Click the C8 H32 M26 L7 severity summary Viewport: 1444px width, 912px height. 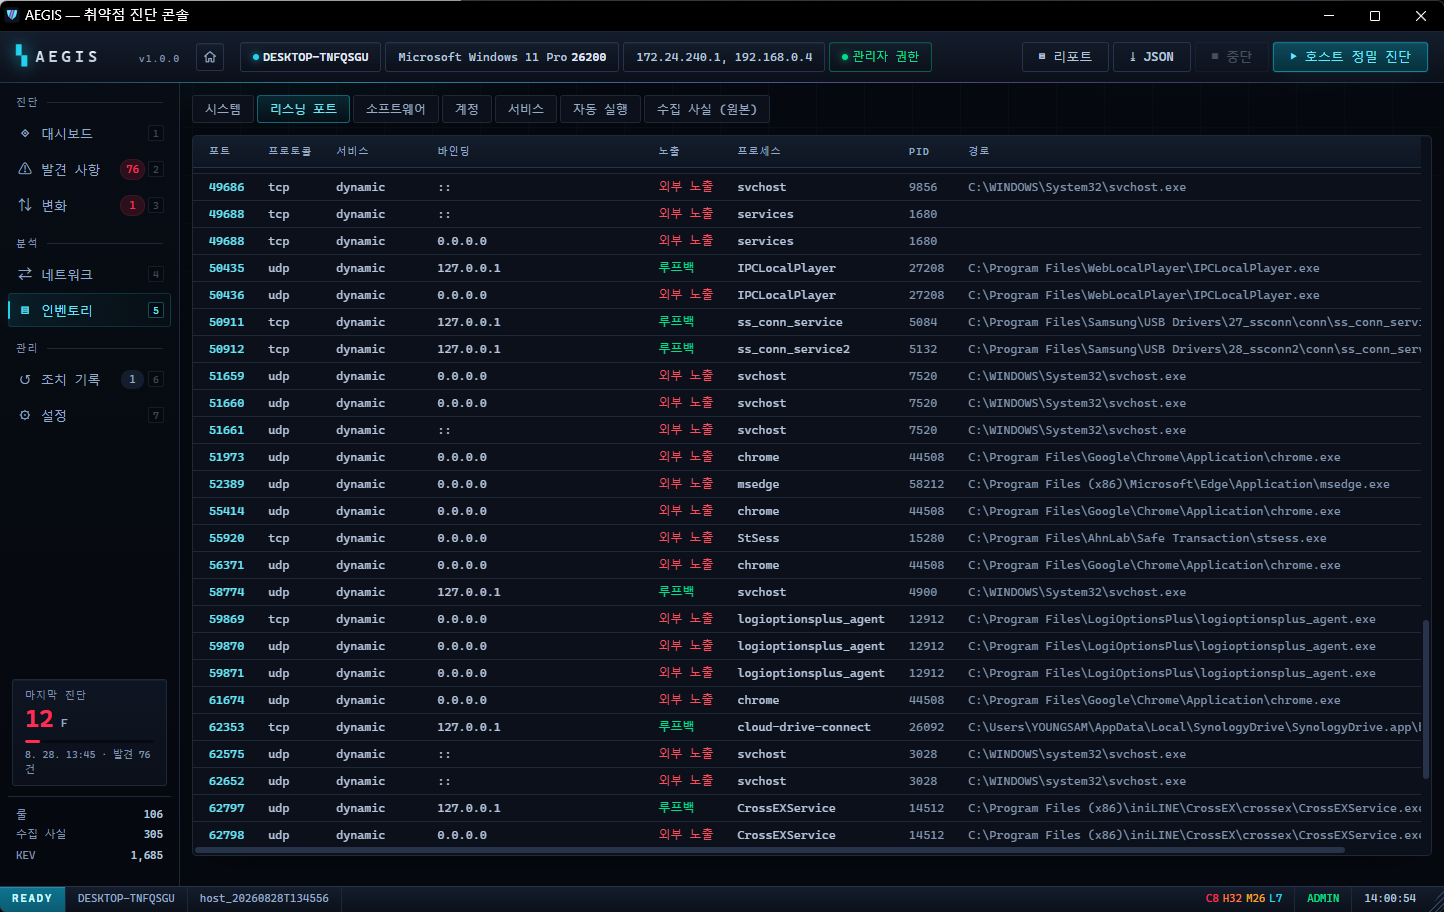pos(1244,898)
